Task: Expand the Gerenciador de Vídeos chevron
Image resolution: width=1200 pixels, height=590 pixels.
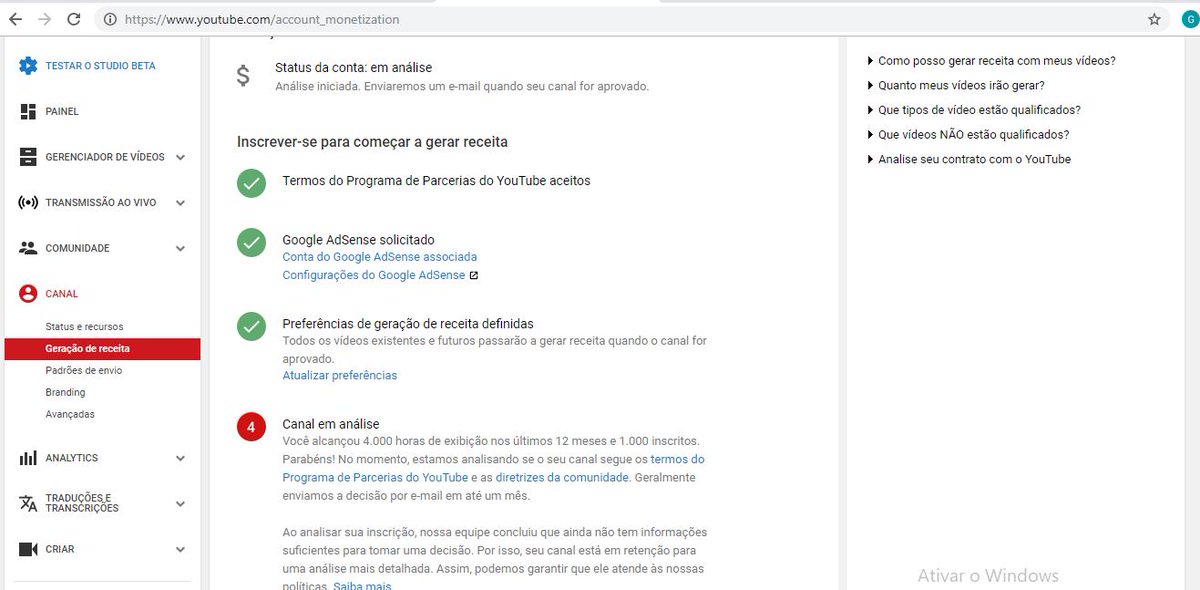Action: point(180,157)
